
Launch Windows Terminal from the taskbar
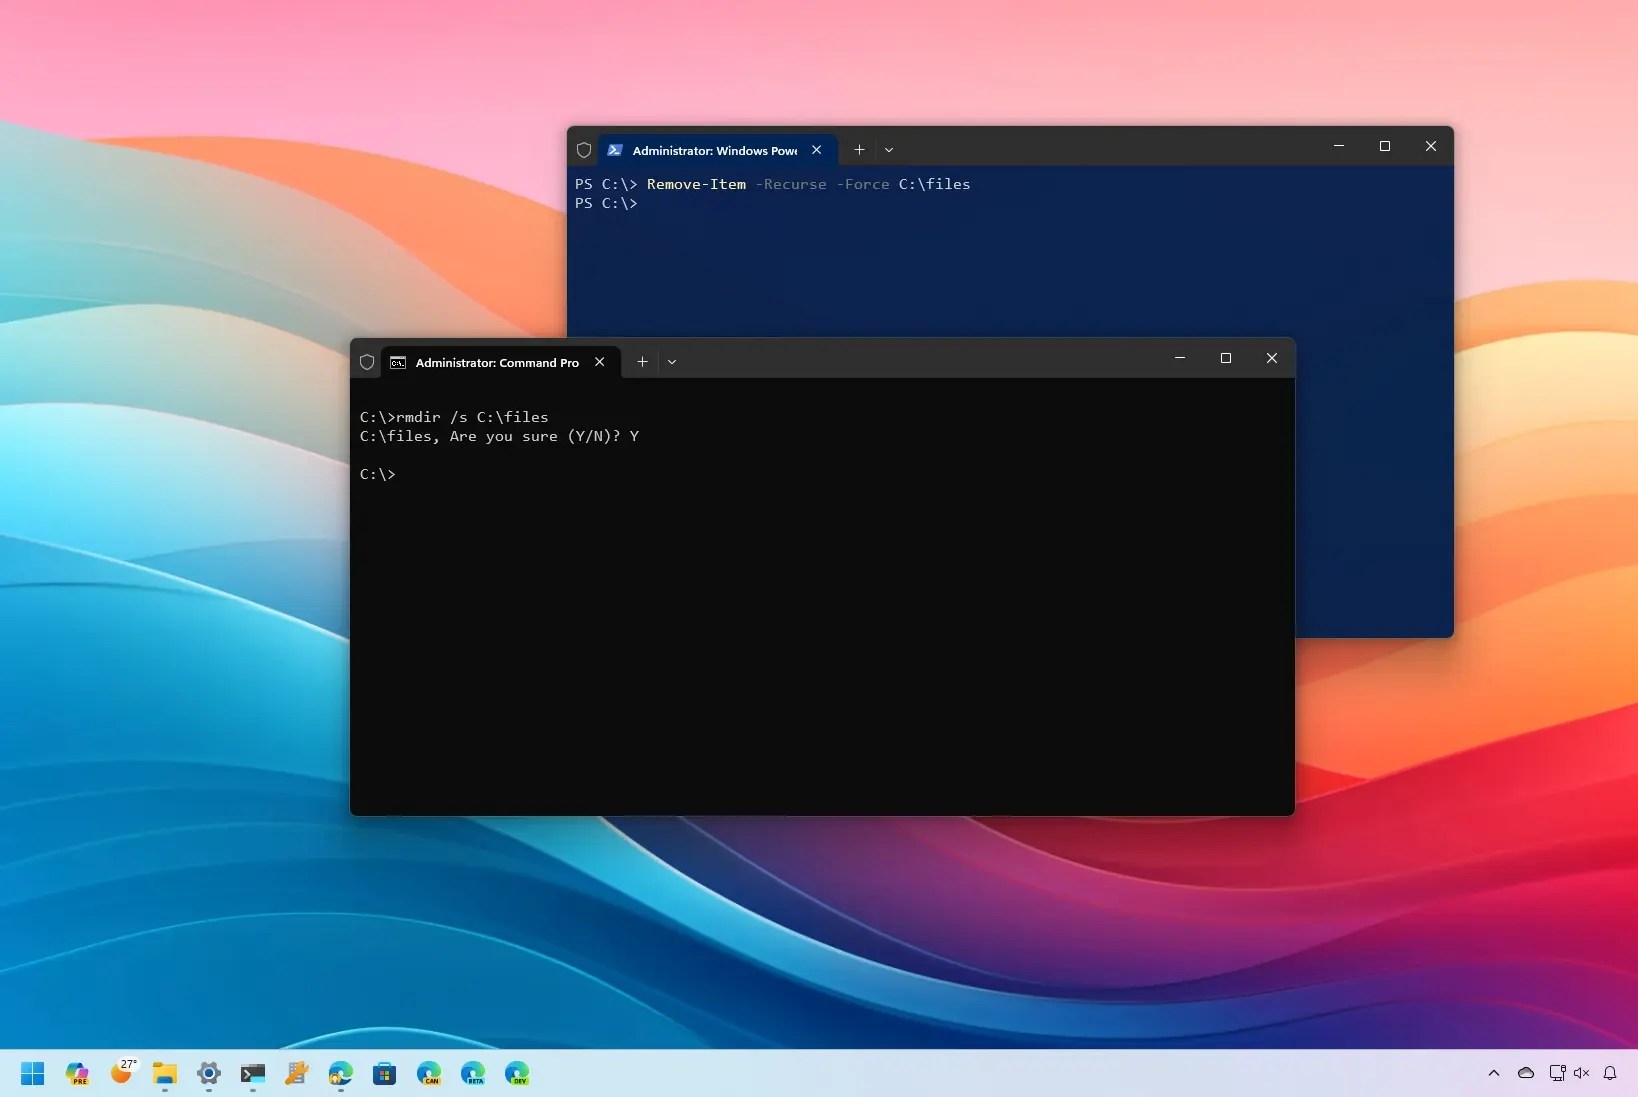point(253,1074)
